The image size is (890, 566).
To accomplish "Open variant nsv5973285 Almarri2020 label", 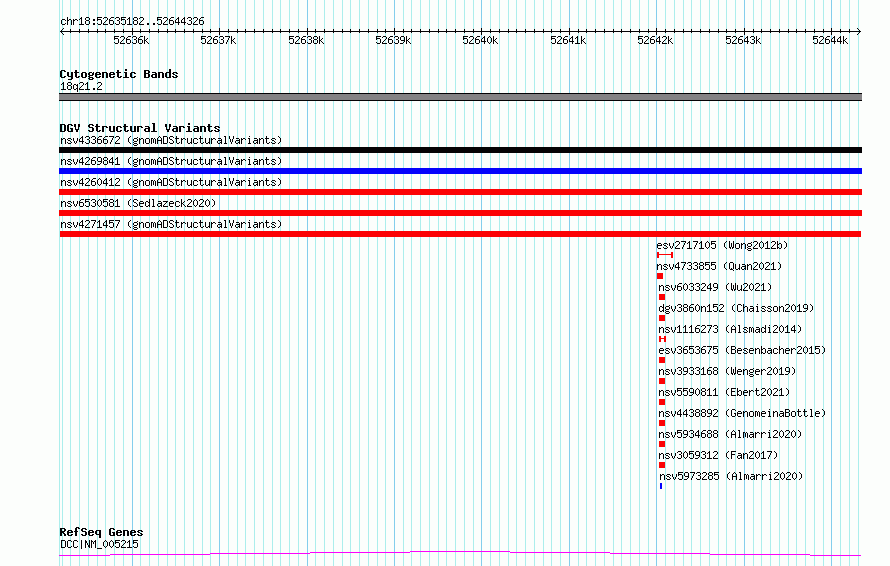I will (731, 476).
